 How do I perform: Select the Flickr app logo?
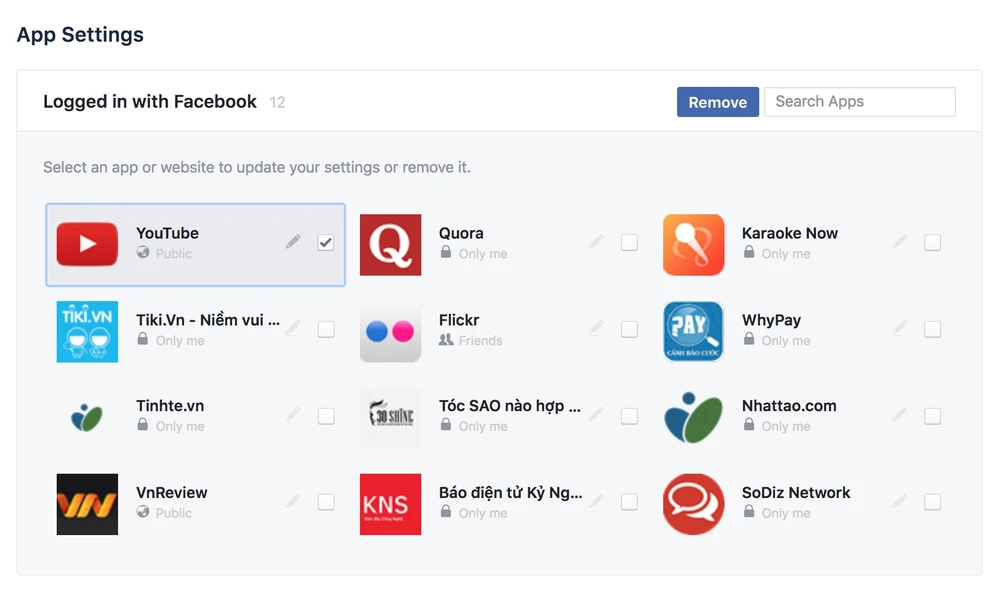[x=390, y=331]
